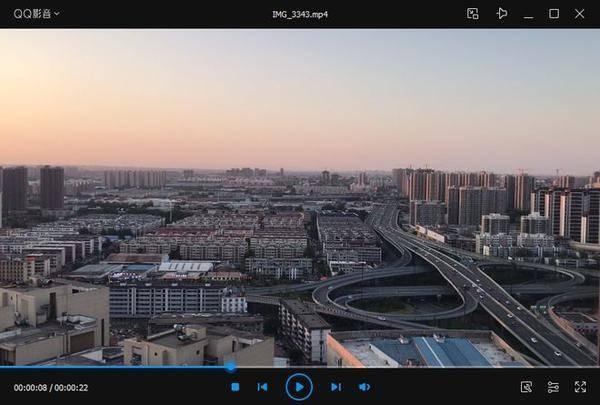Image resolution: width=600 pixels, height=405 pixels.
Task: Enter fullscreen mode
Action: click(x=580, y=387)
